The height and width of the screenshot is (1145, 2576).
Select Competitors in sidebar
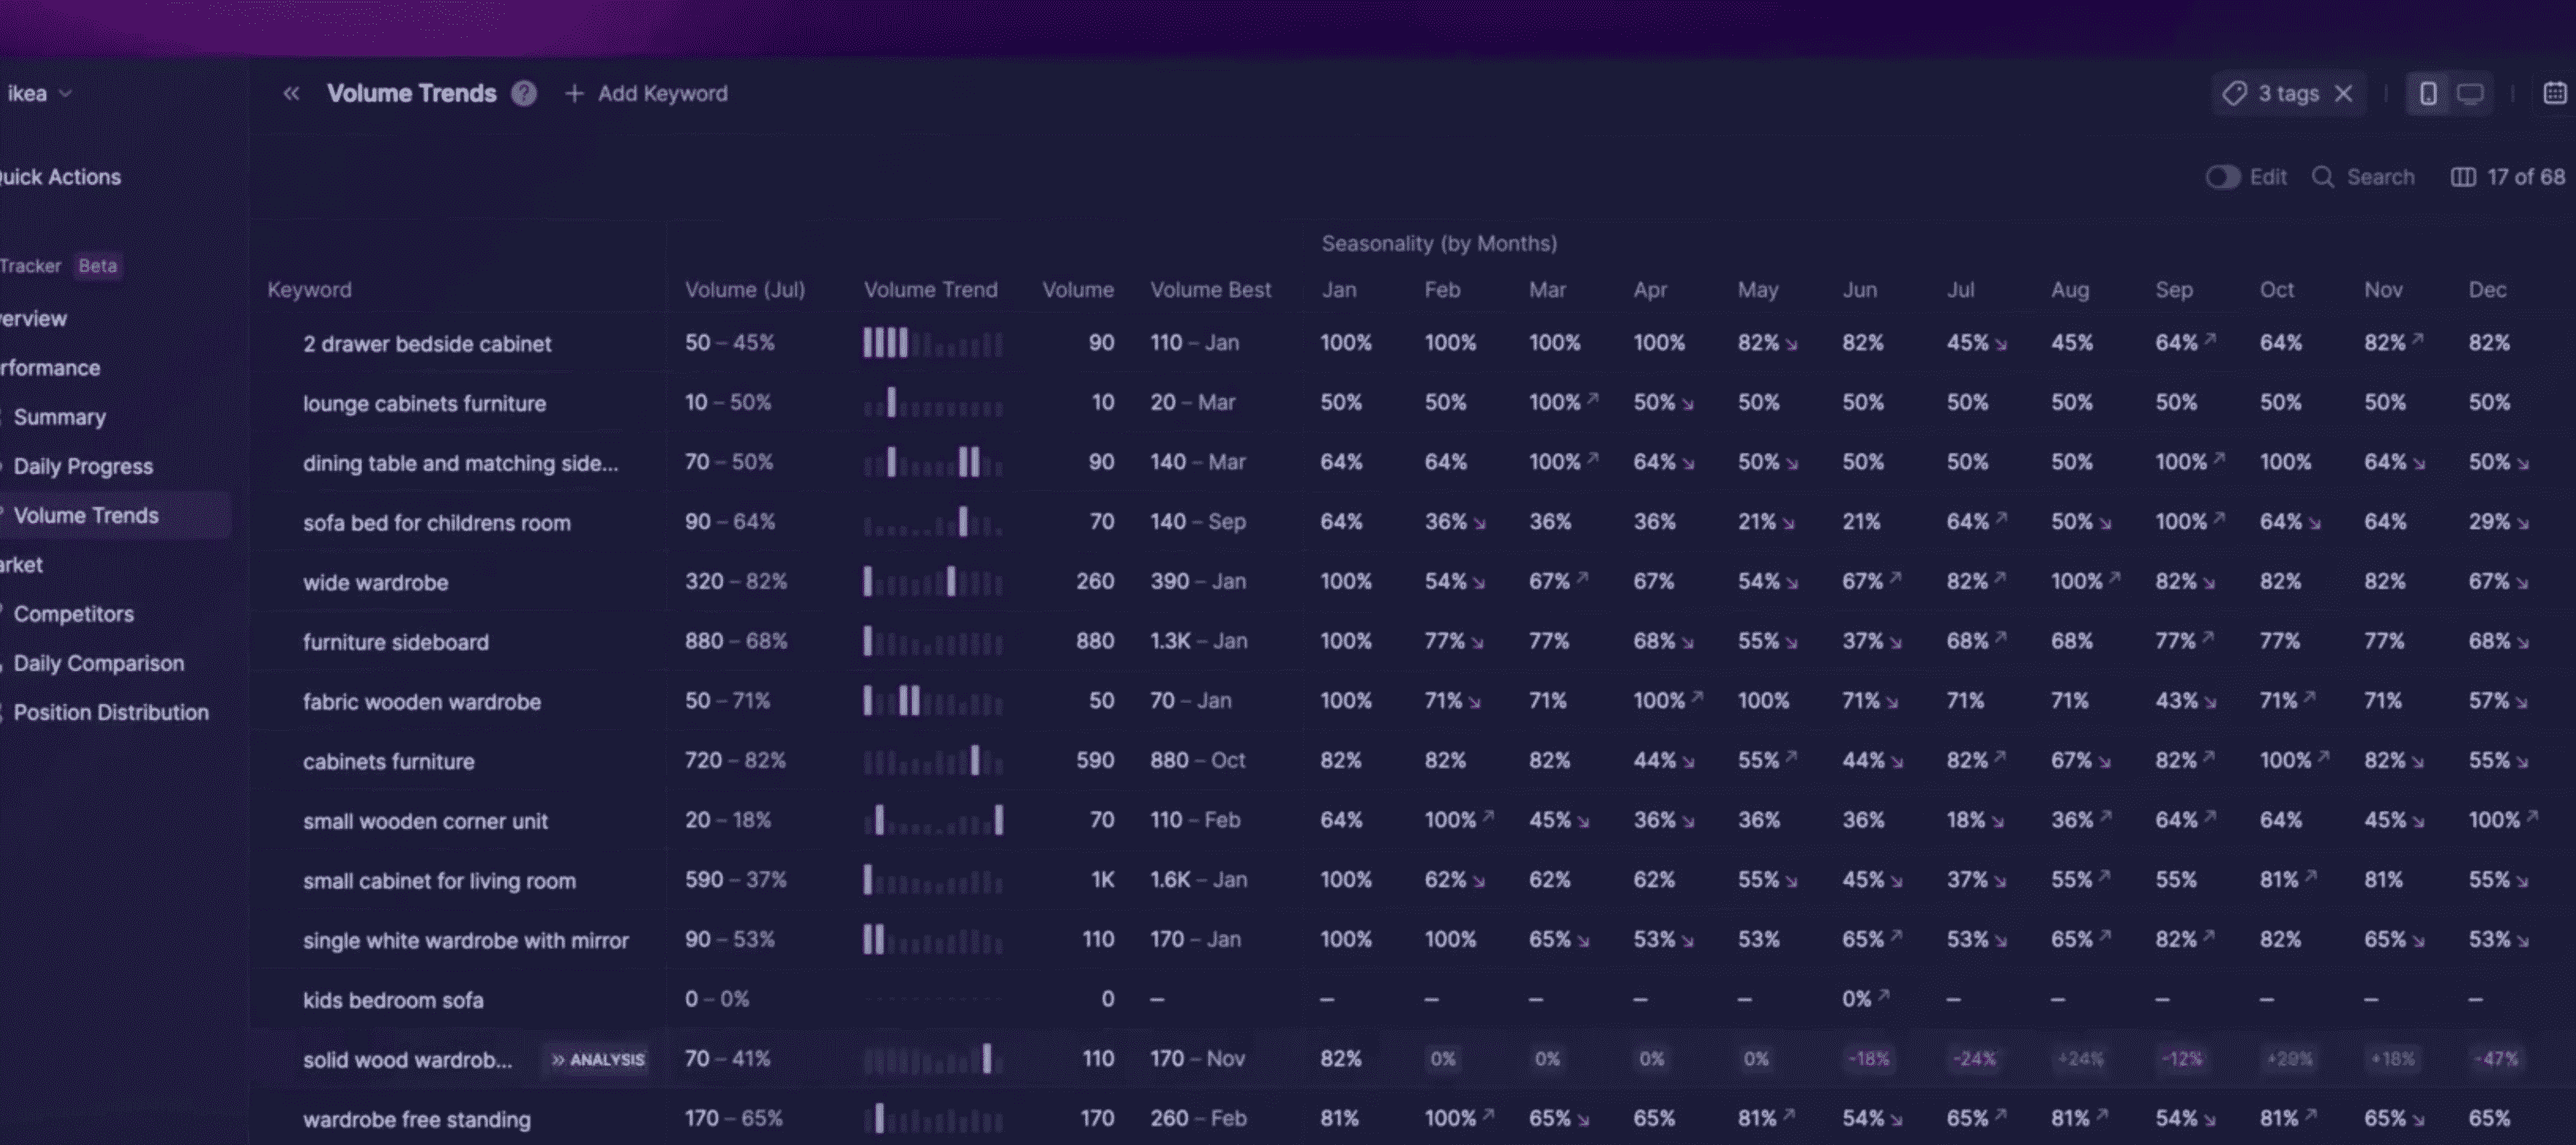[x=73, y=615]
